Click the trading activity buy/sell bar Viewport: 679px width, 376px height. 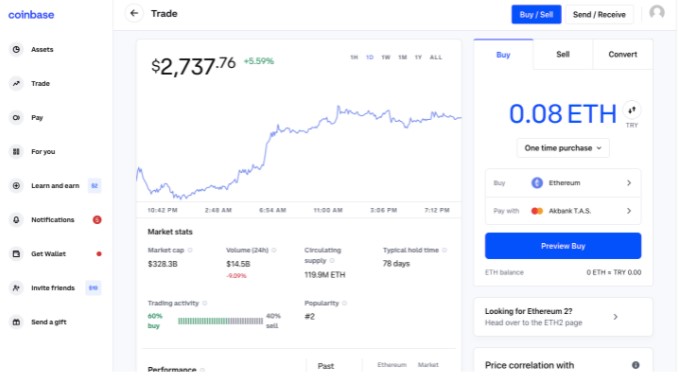tap(220, 321)
